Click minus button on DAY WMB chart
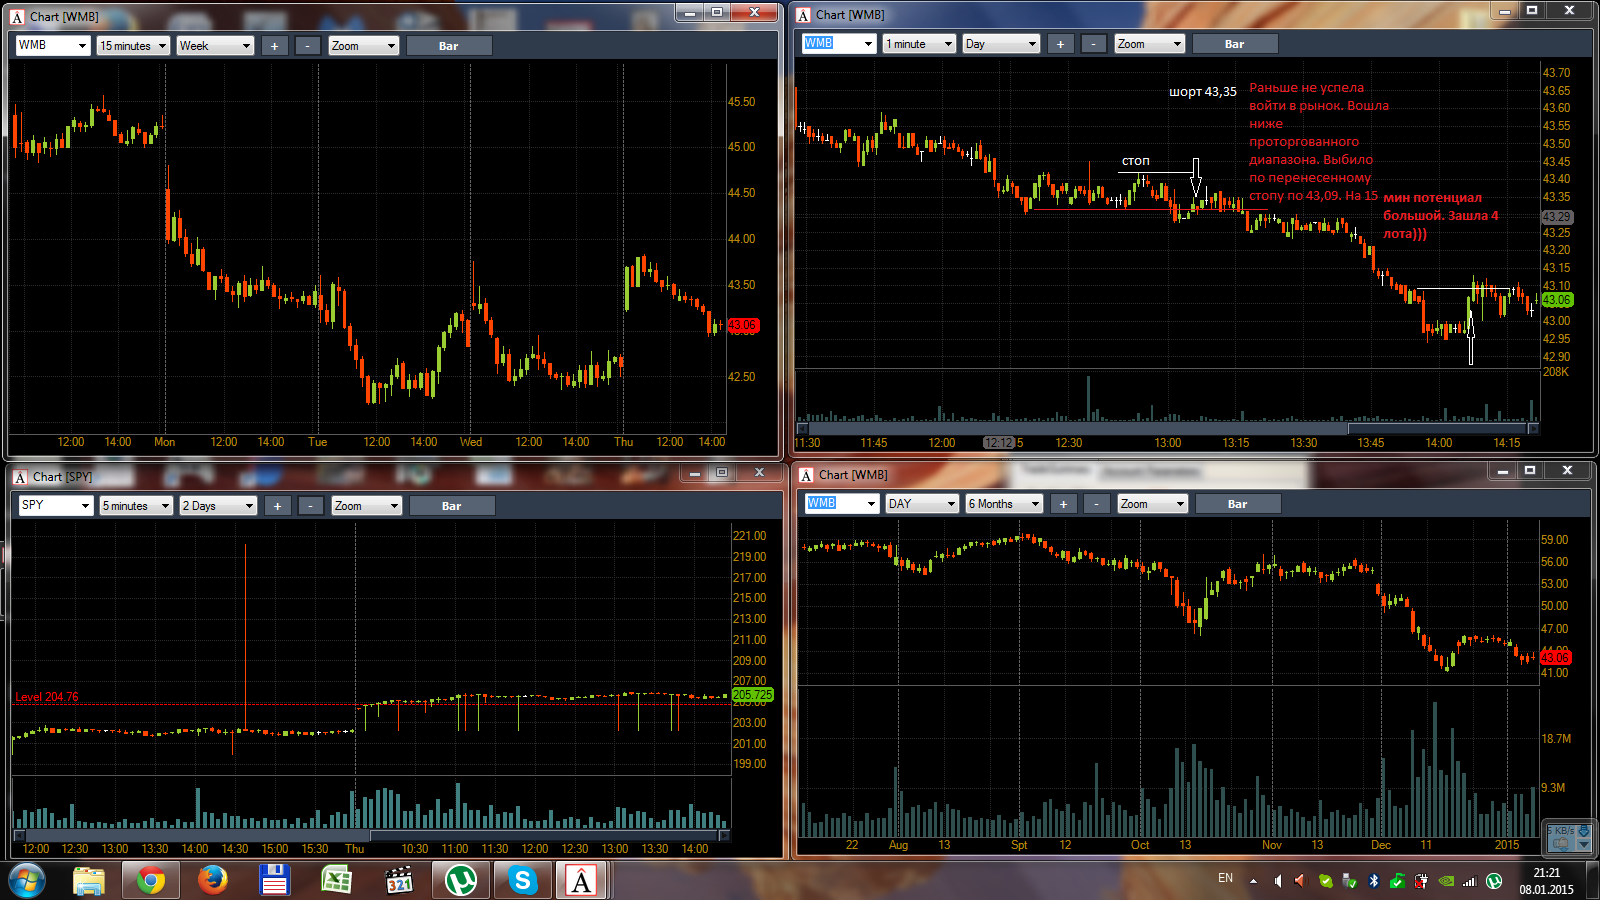 (x=1097, y=504)
